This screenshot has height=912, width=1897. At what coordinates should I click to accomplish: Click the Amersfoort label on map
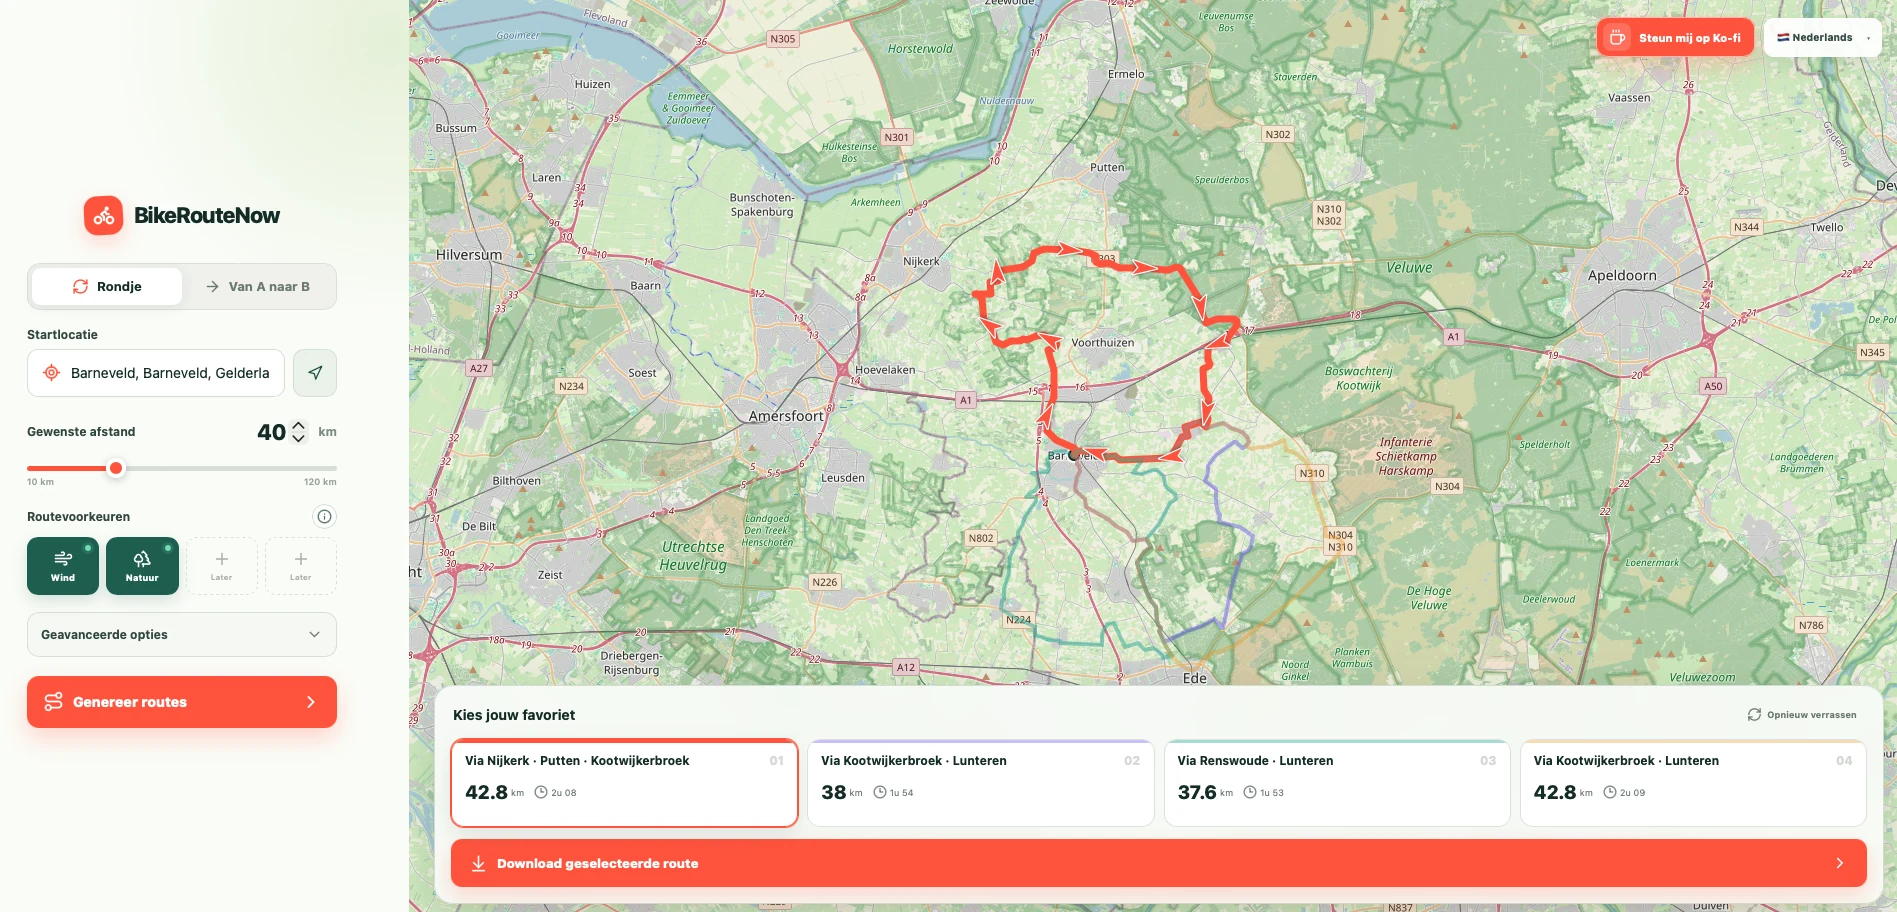tap(786, 416)
